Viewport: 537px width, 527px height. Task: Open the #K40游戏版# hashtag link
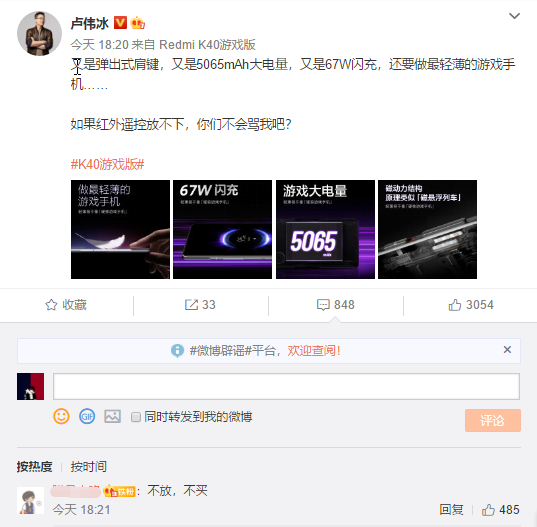coord(107,164)
